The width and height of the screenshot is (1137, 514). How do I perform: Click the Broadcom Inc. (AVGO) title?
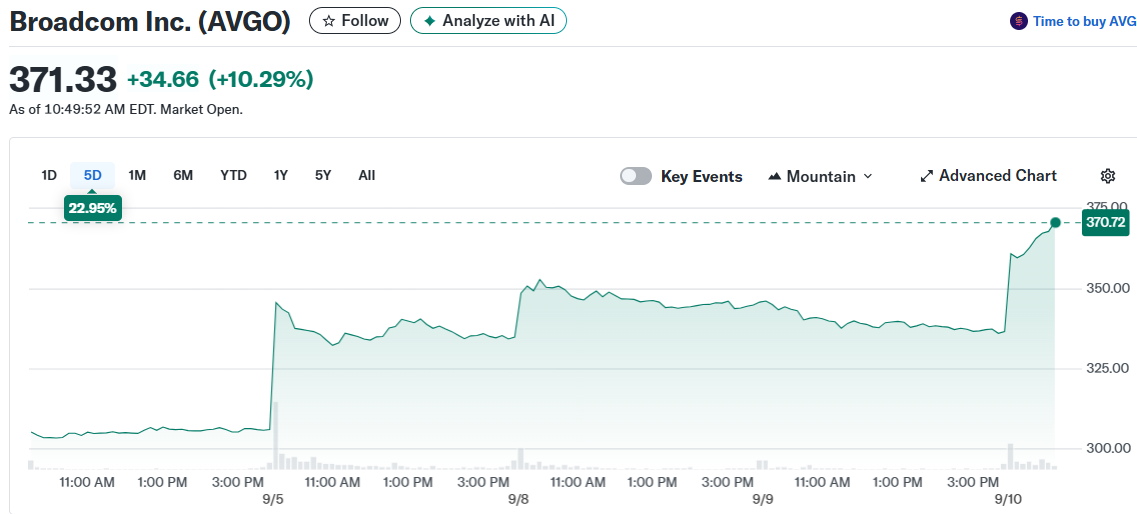click(149, 22)
